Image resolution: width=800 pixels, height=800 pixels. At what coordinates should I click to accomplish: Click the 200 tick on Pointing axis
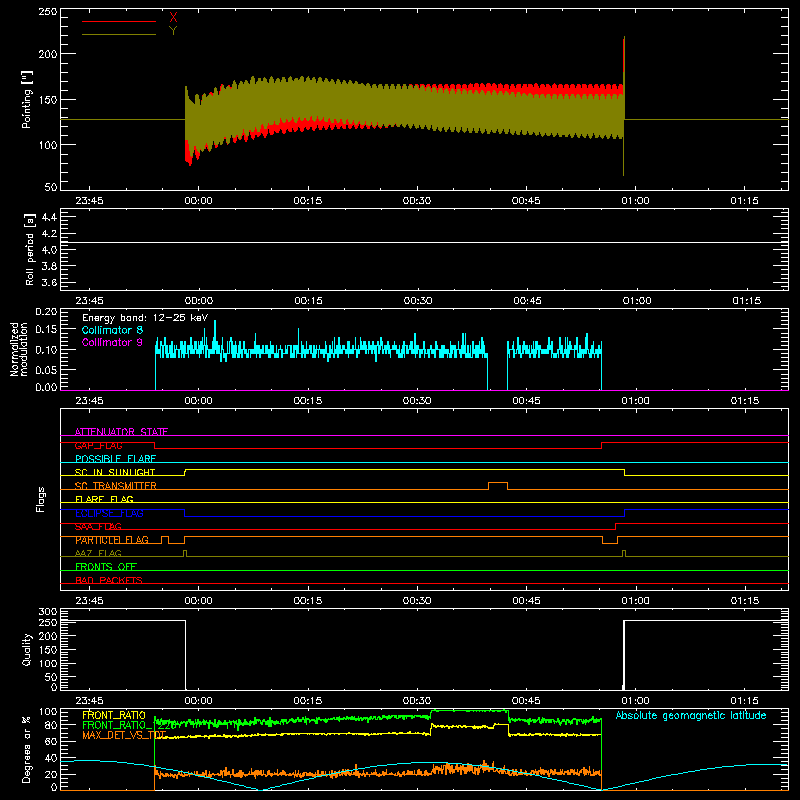tap(48, 54)
